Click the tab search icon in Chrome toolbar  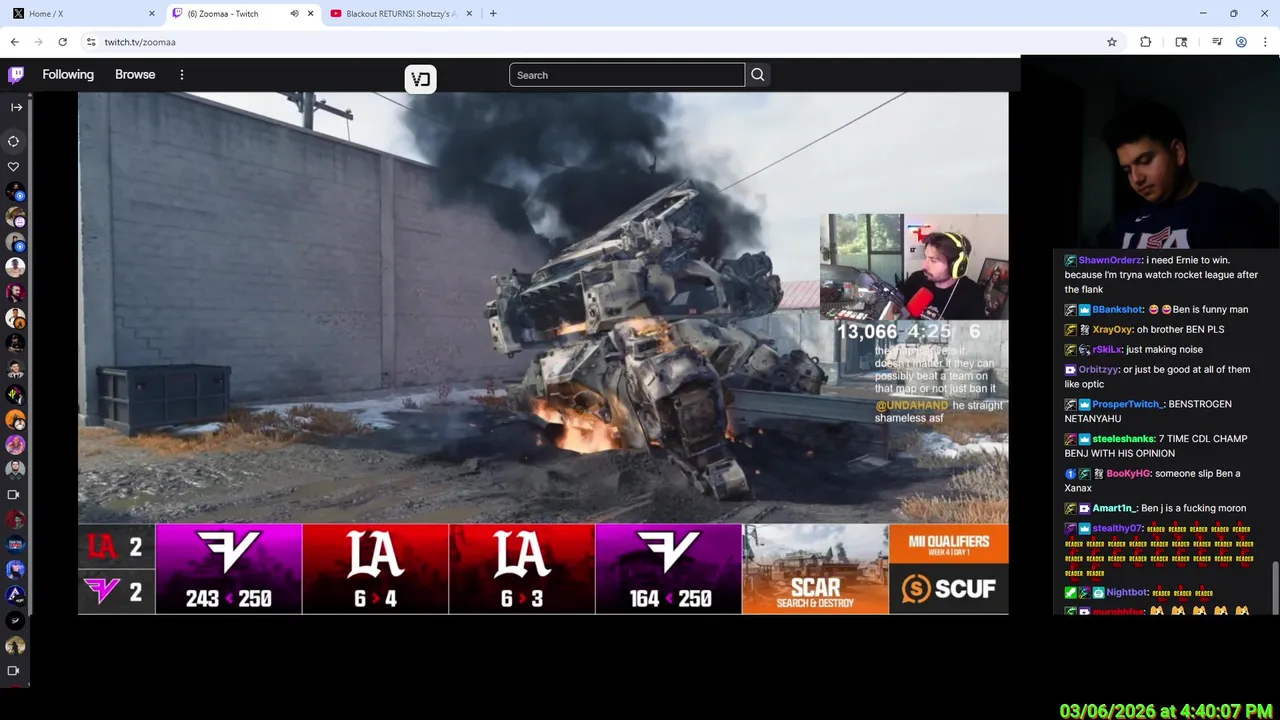click(x=1181, y=42)
